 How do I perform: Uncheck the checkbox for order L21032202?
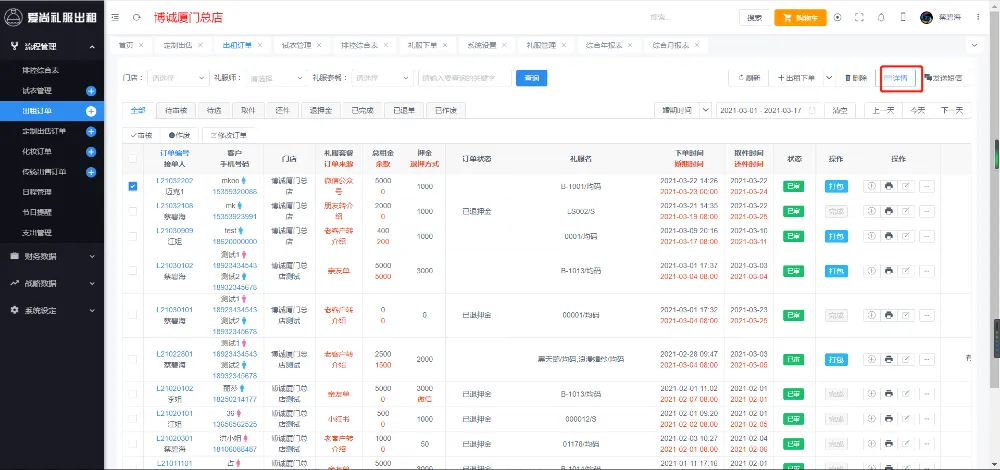(133, 186)
